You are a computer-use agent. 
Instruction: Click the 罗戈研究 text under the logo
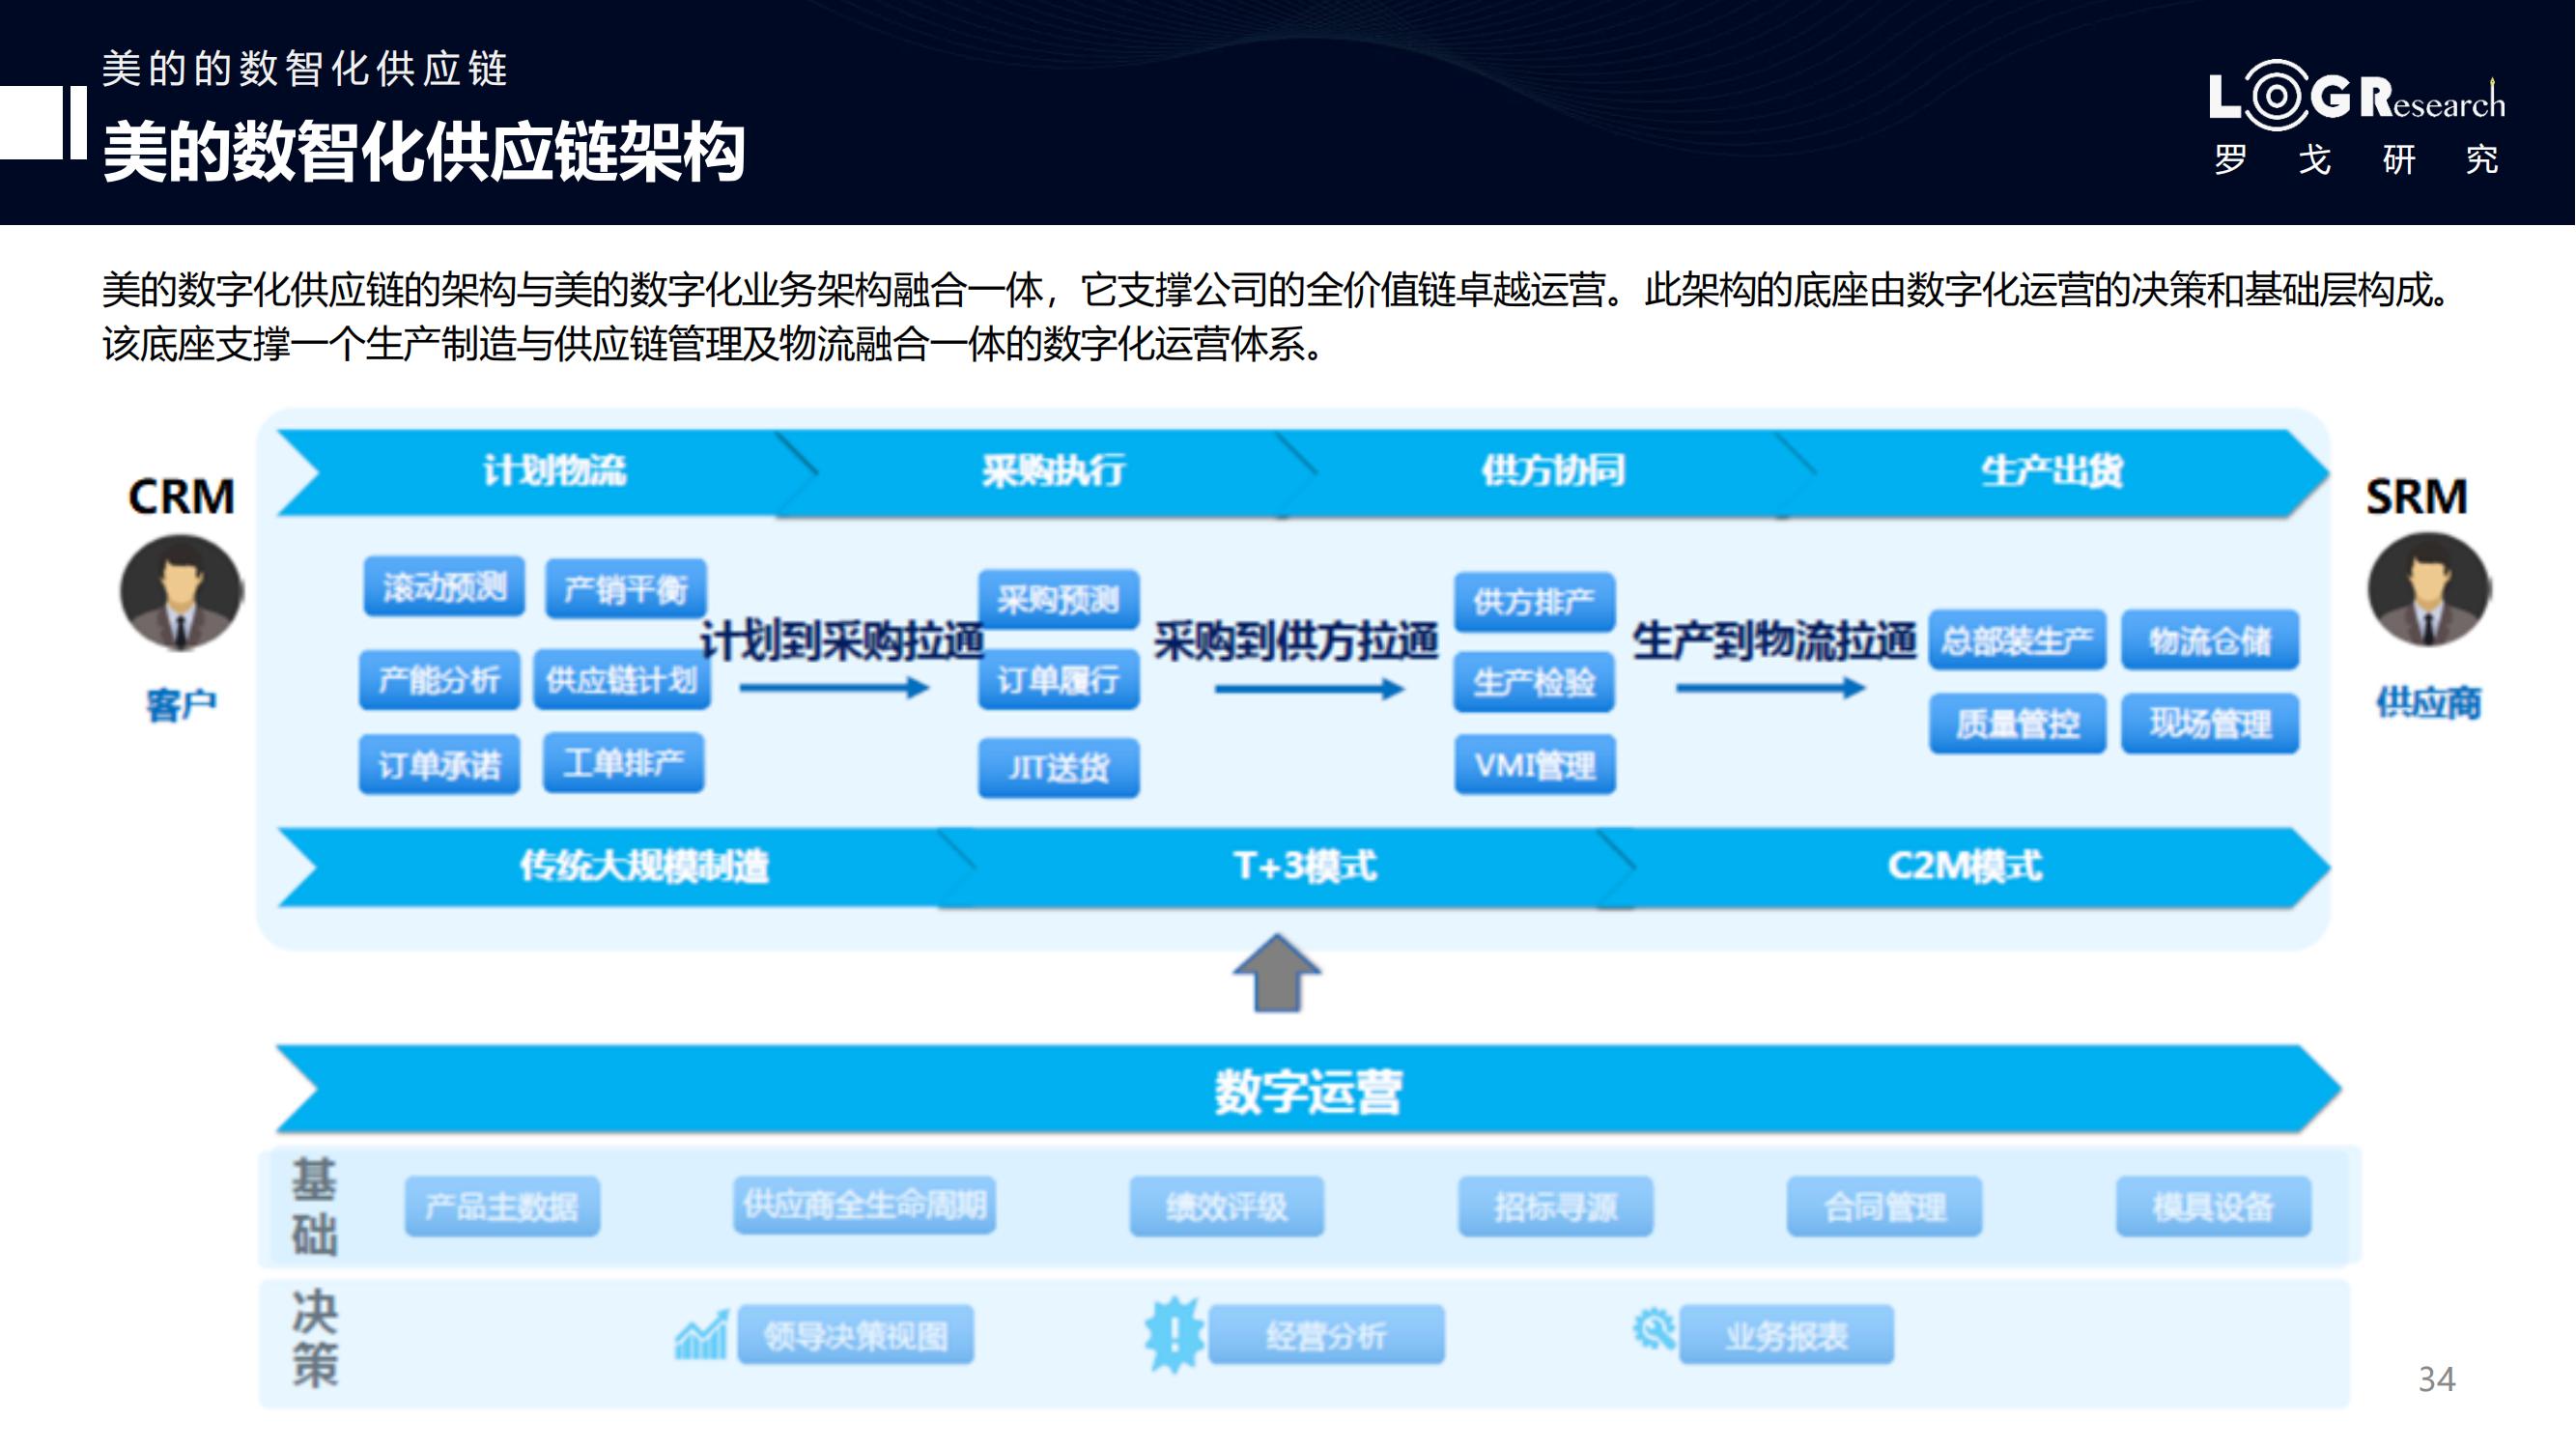(x=2356, y=159)
